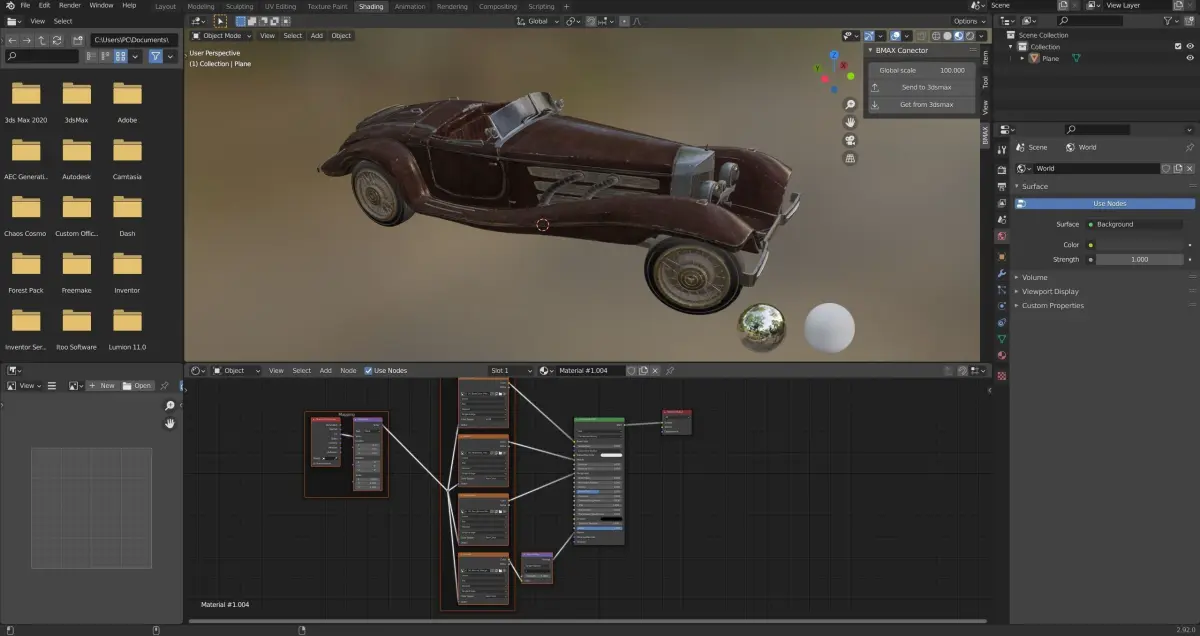This screenshot has width=1200, height=636.
Task: Click Open image button in image editor
Action: click(x=138, y=386)
